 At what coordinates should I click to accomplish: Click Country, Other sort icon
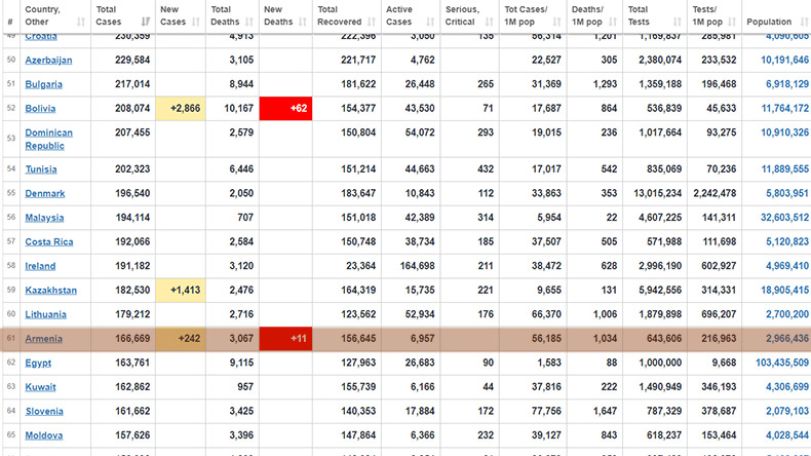click(81, 22)
